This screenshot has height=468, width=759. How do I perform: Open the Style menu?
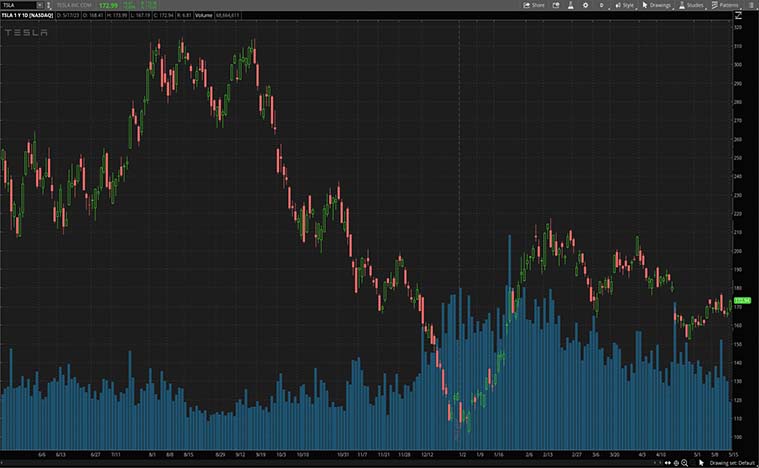[x=624, y=5]
